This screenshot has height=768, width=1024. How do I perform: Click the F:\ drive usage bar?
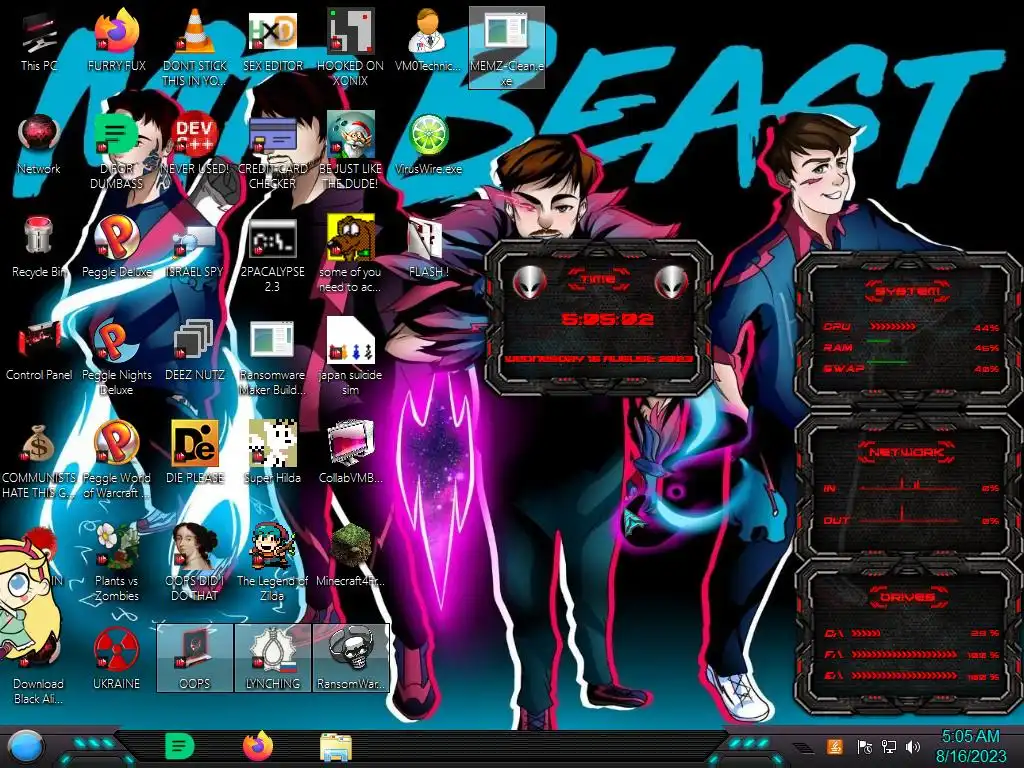904,654
